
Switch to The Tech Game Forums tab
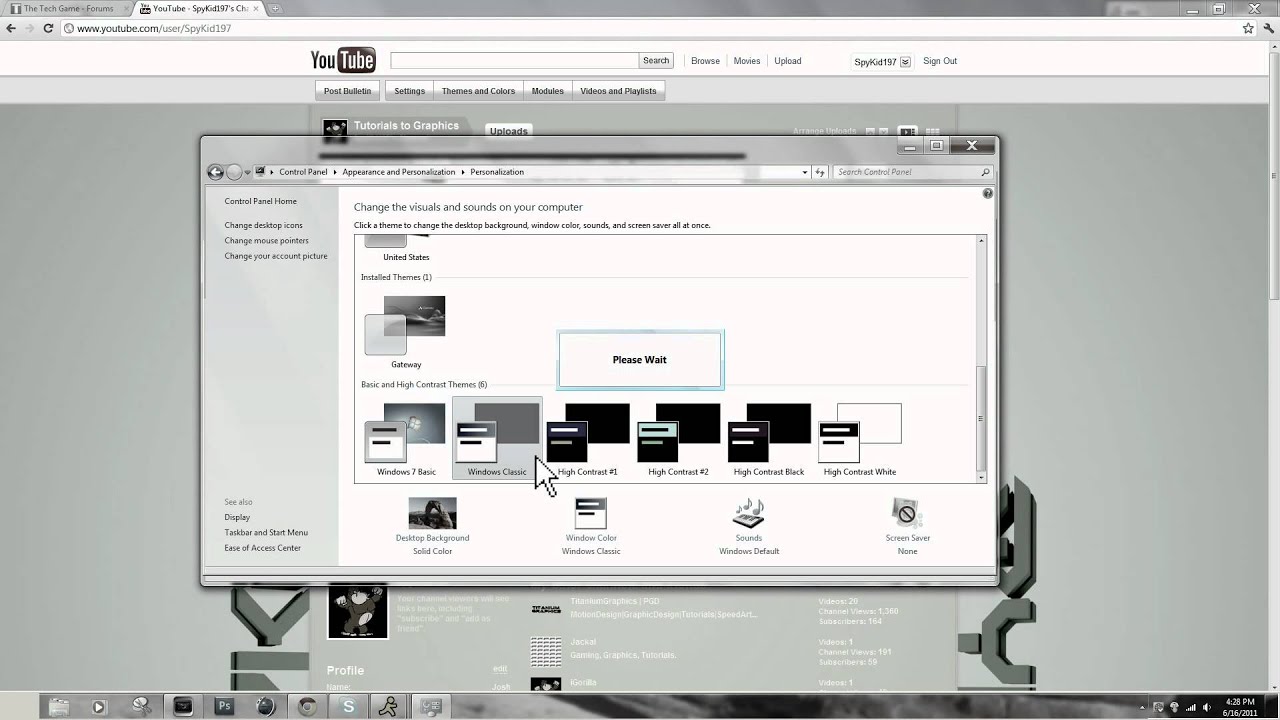[67, 9]
